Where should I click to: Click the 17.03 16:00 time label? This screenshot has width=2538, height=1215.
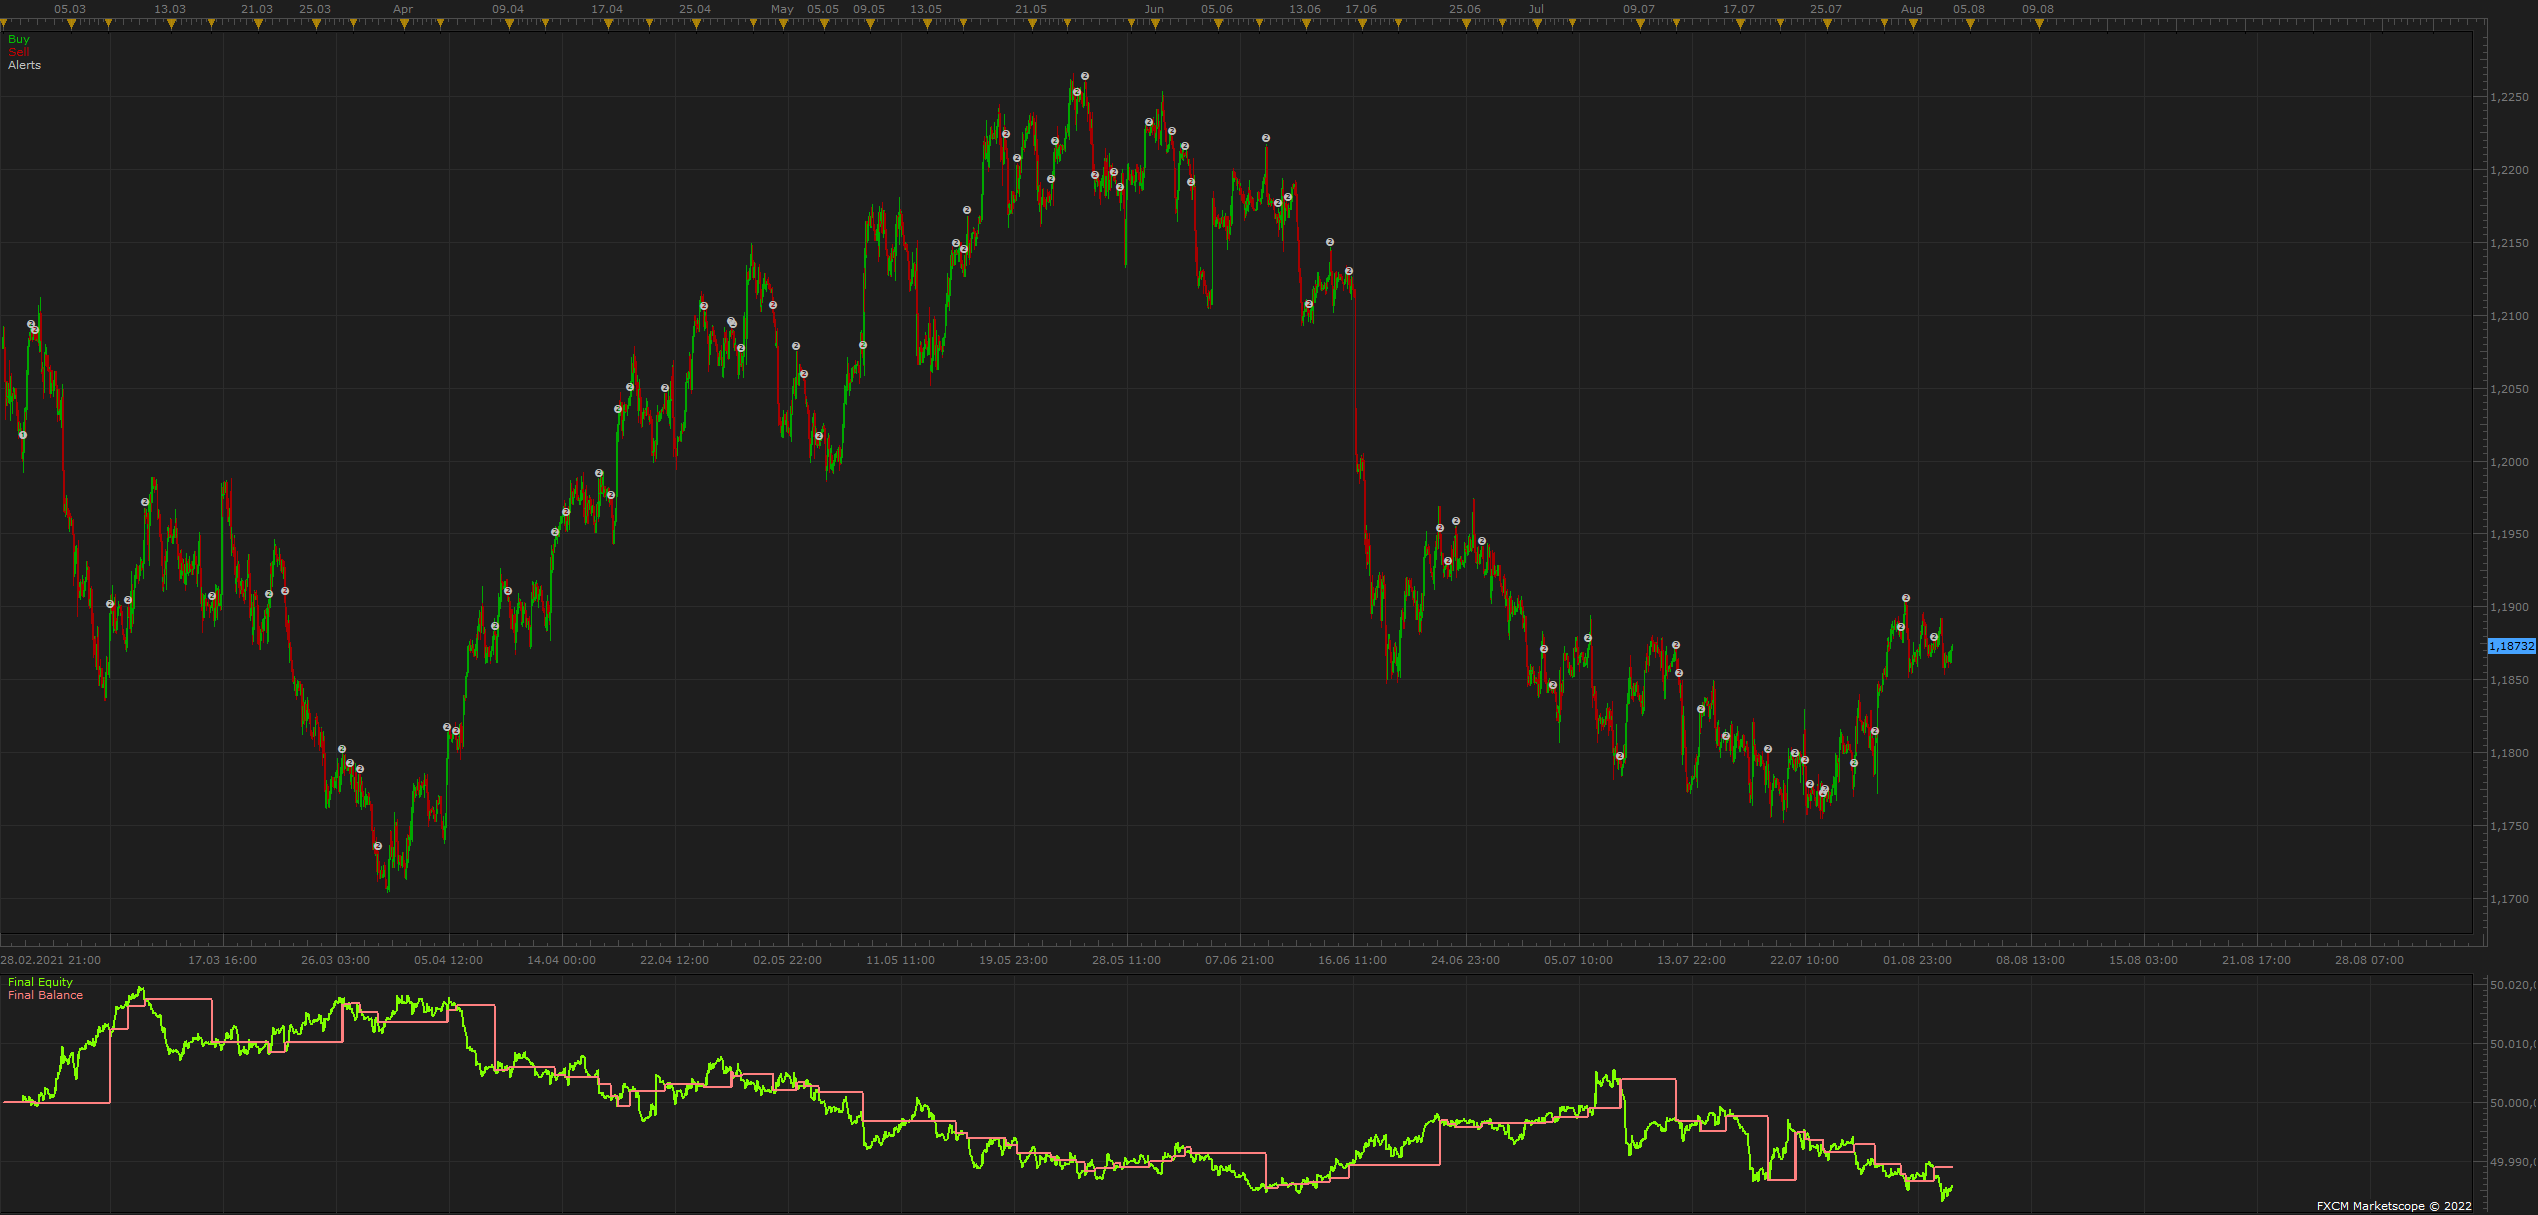[x=223, y=960]
